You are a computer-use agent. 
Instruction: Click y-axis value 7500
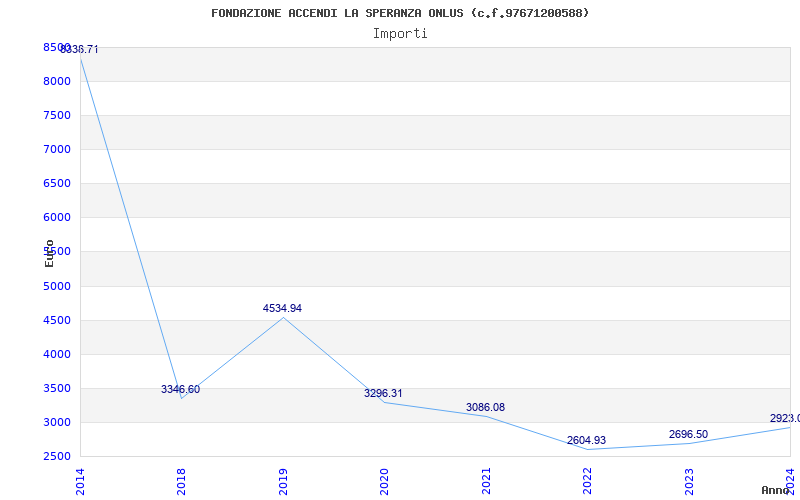tap(57, 115)
